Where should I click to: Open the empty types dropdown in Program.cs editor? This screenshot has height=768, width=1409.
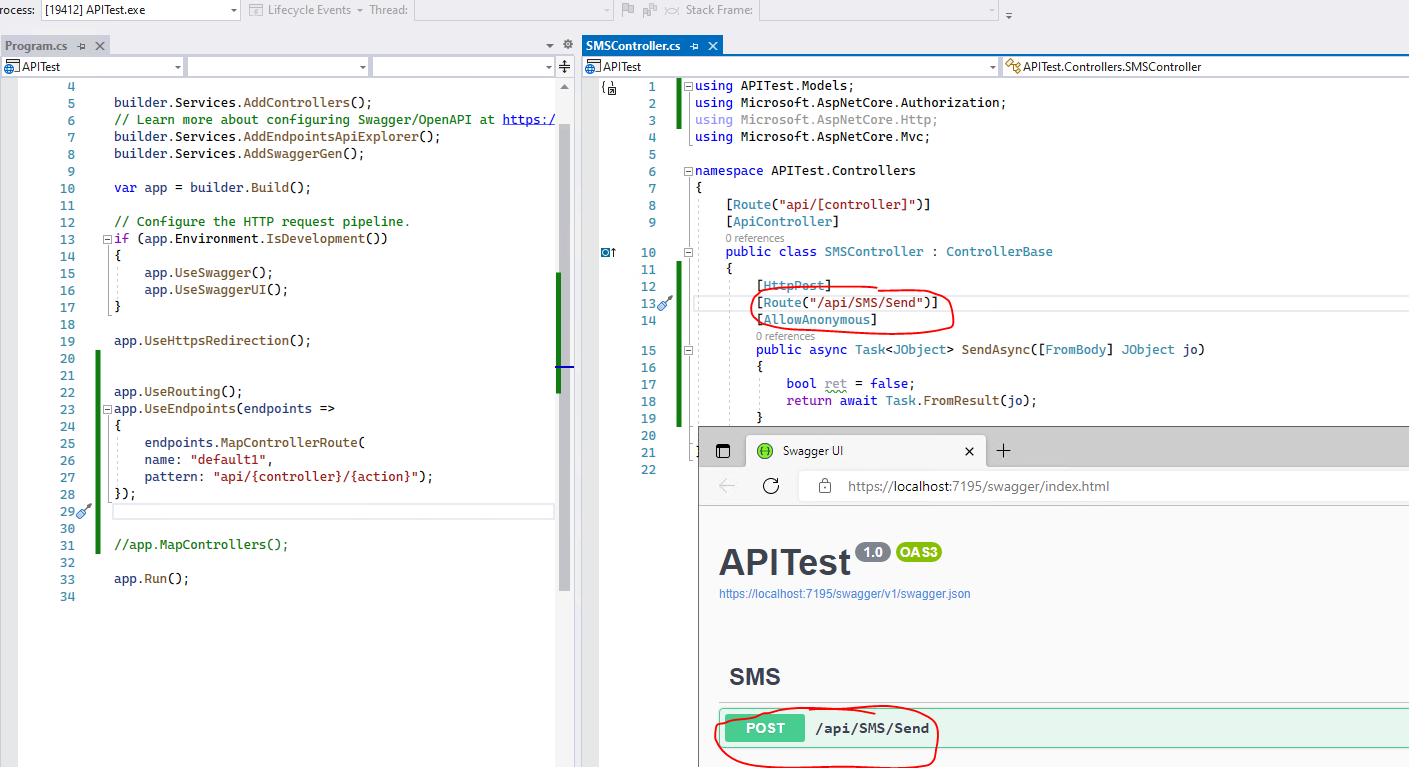pos(278,67)
